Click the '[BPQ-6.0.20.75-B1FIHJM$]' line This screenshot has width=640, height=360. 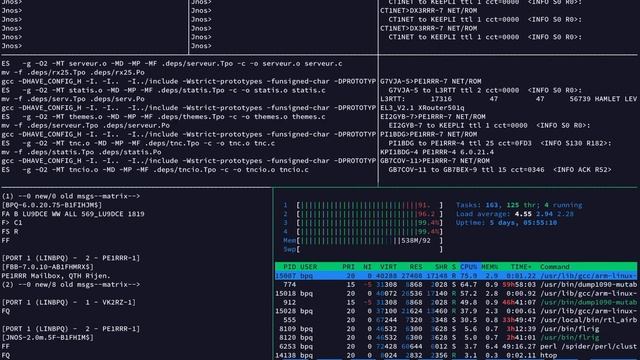52,205
